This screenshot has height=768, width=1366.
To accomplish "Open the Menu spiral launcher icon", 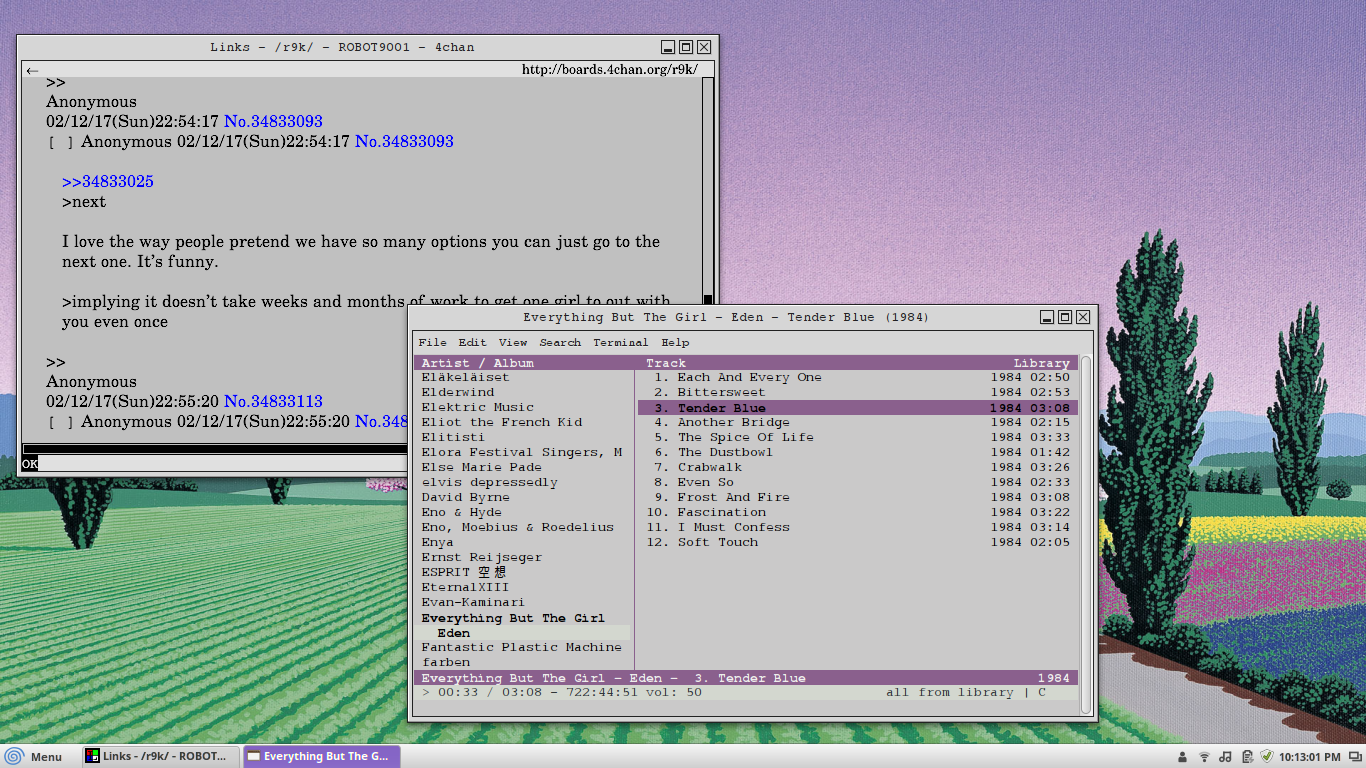I will click(x=15, y=757).
